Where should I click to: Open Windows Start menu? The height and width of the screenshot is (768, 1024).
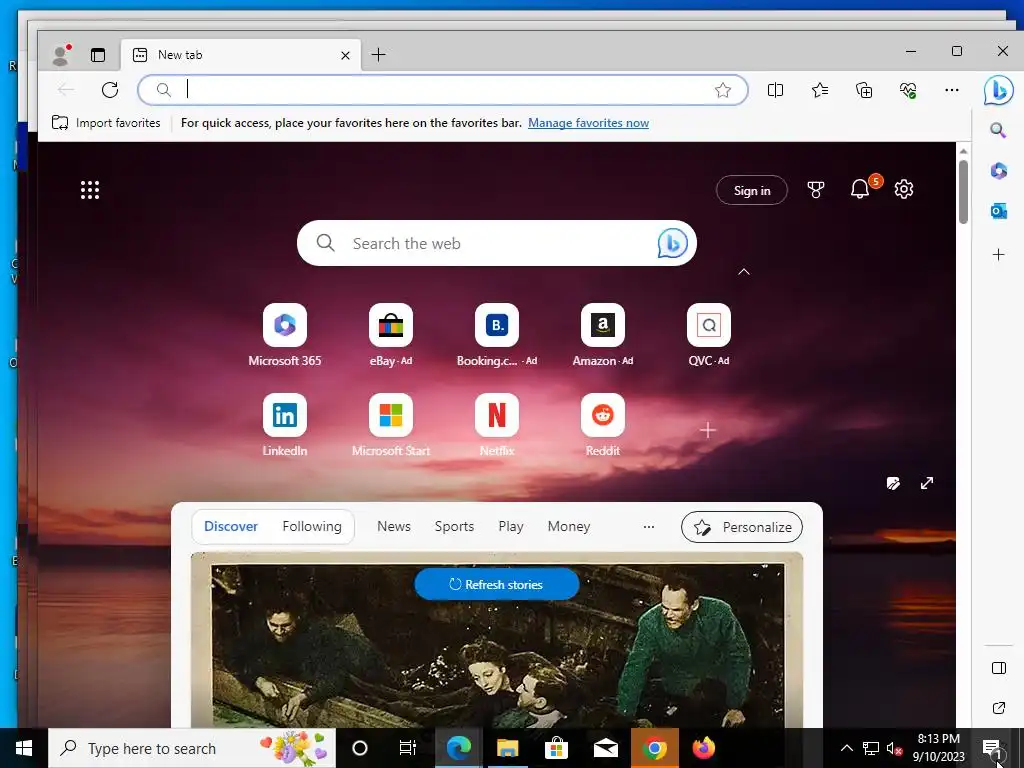[24, 748]
